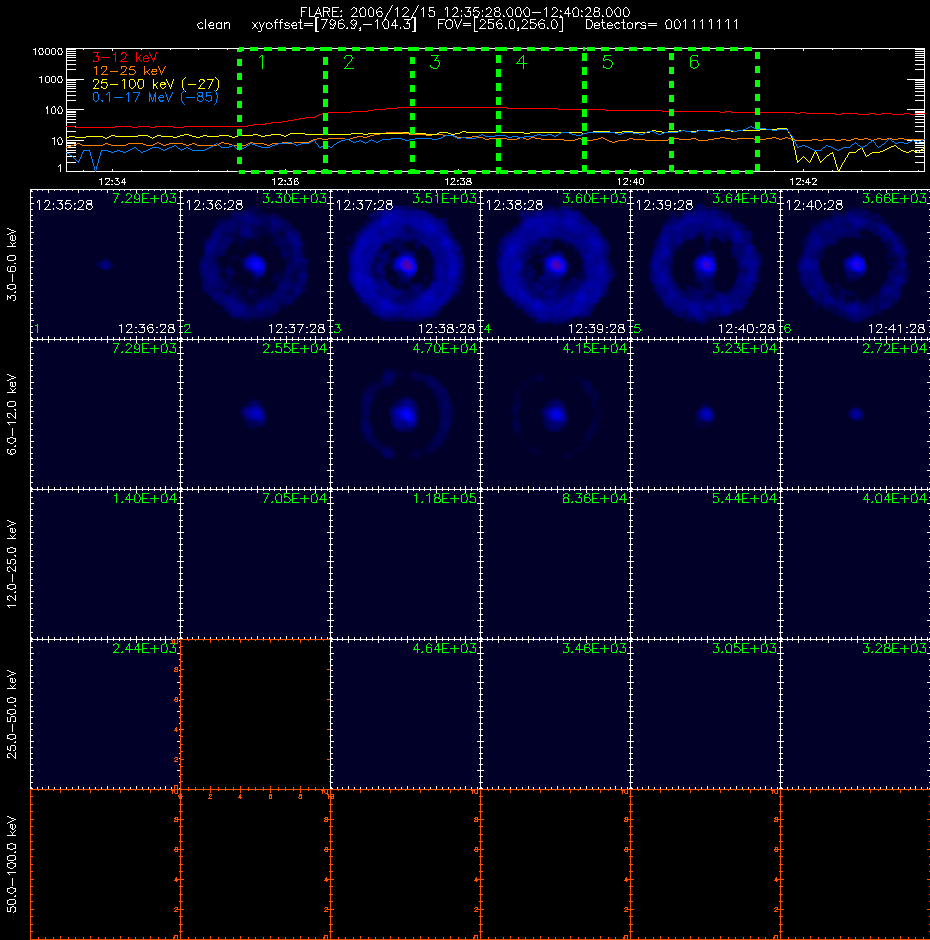Open the 3.0-6.0 keV ring image labeled 3.30E+03
Image resolution: width=930 pixels, height=940 pixels.
(255, 264)
